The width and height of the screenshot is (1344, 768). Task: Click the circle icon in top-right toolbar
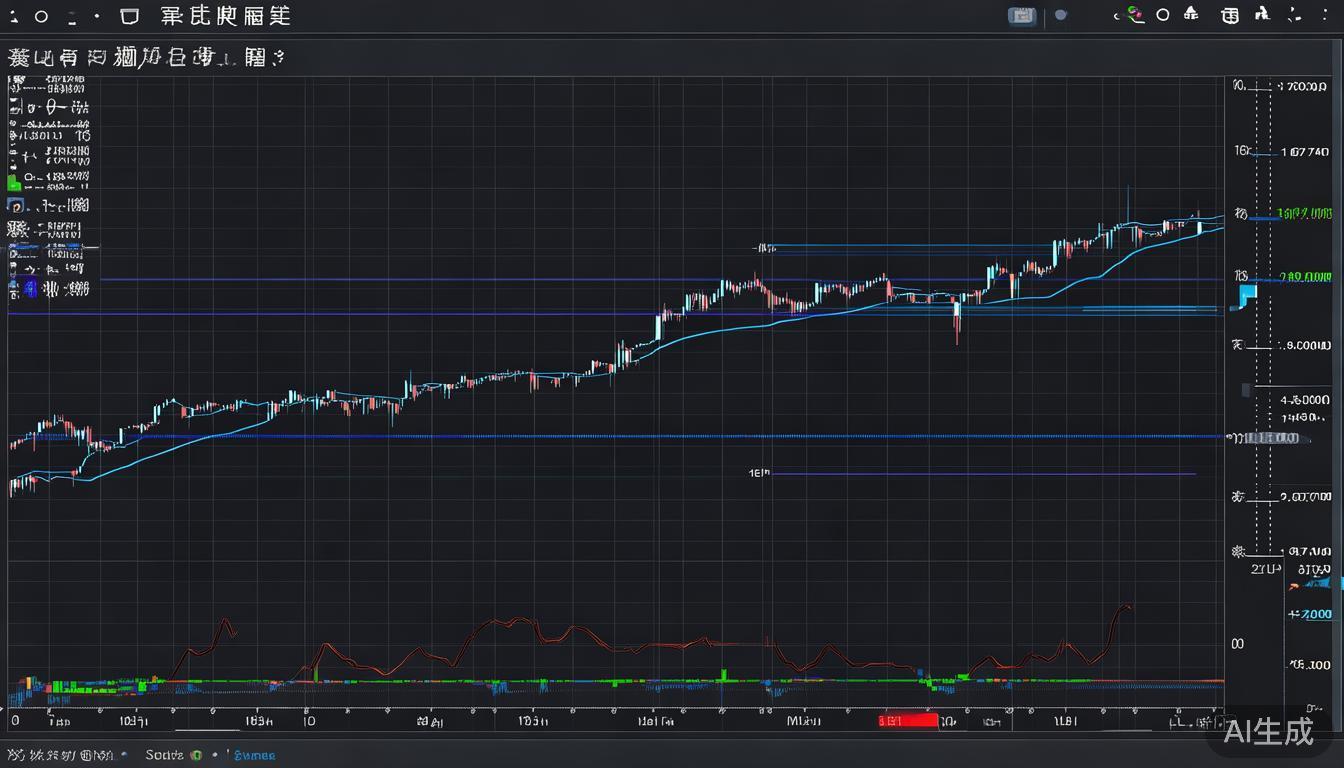tap(1162, 15)
